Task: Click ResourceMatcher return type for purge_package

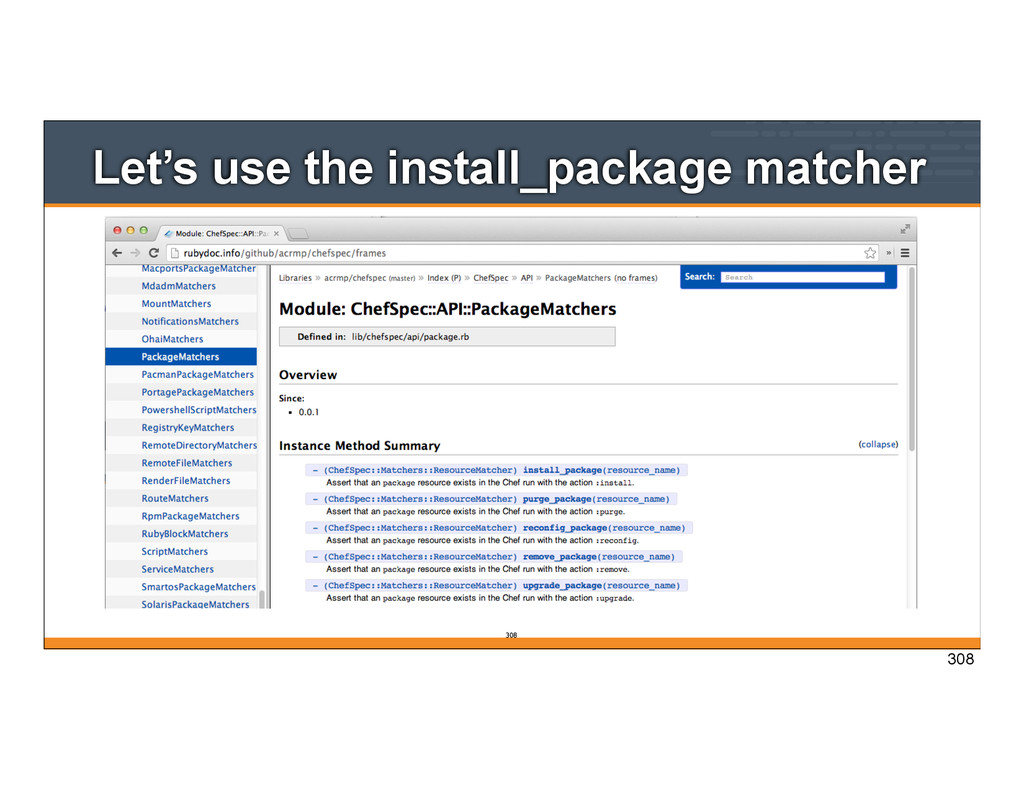Action: (420, 498)
